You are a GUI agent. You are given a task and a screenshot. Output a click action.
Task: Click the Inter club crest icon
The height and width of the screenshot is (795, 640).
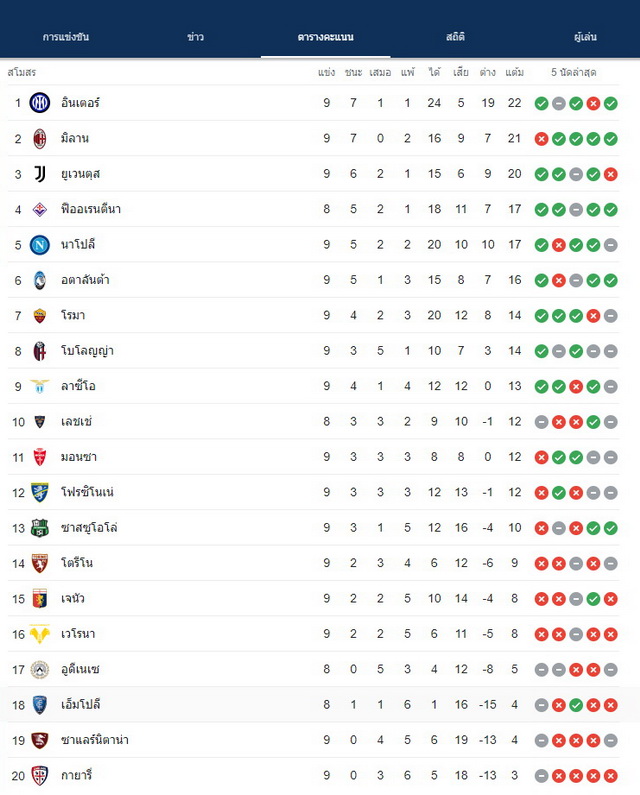[x=40, y=103]
